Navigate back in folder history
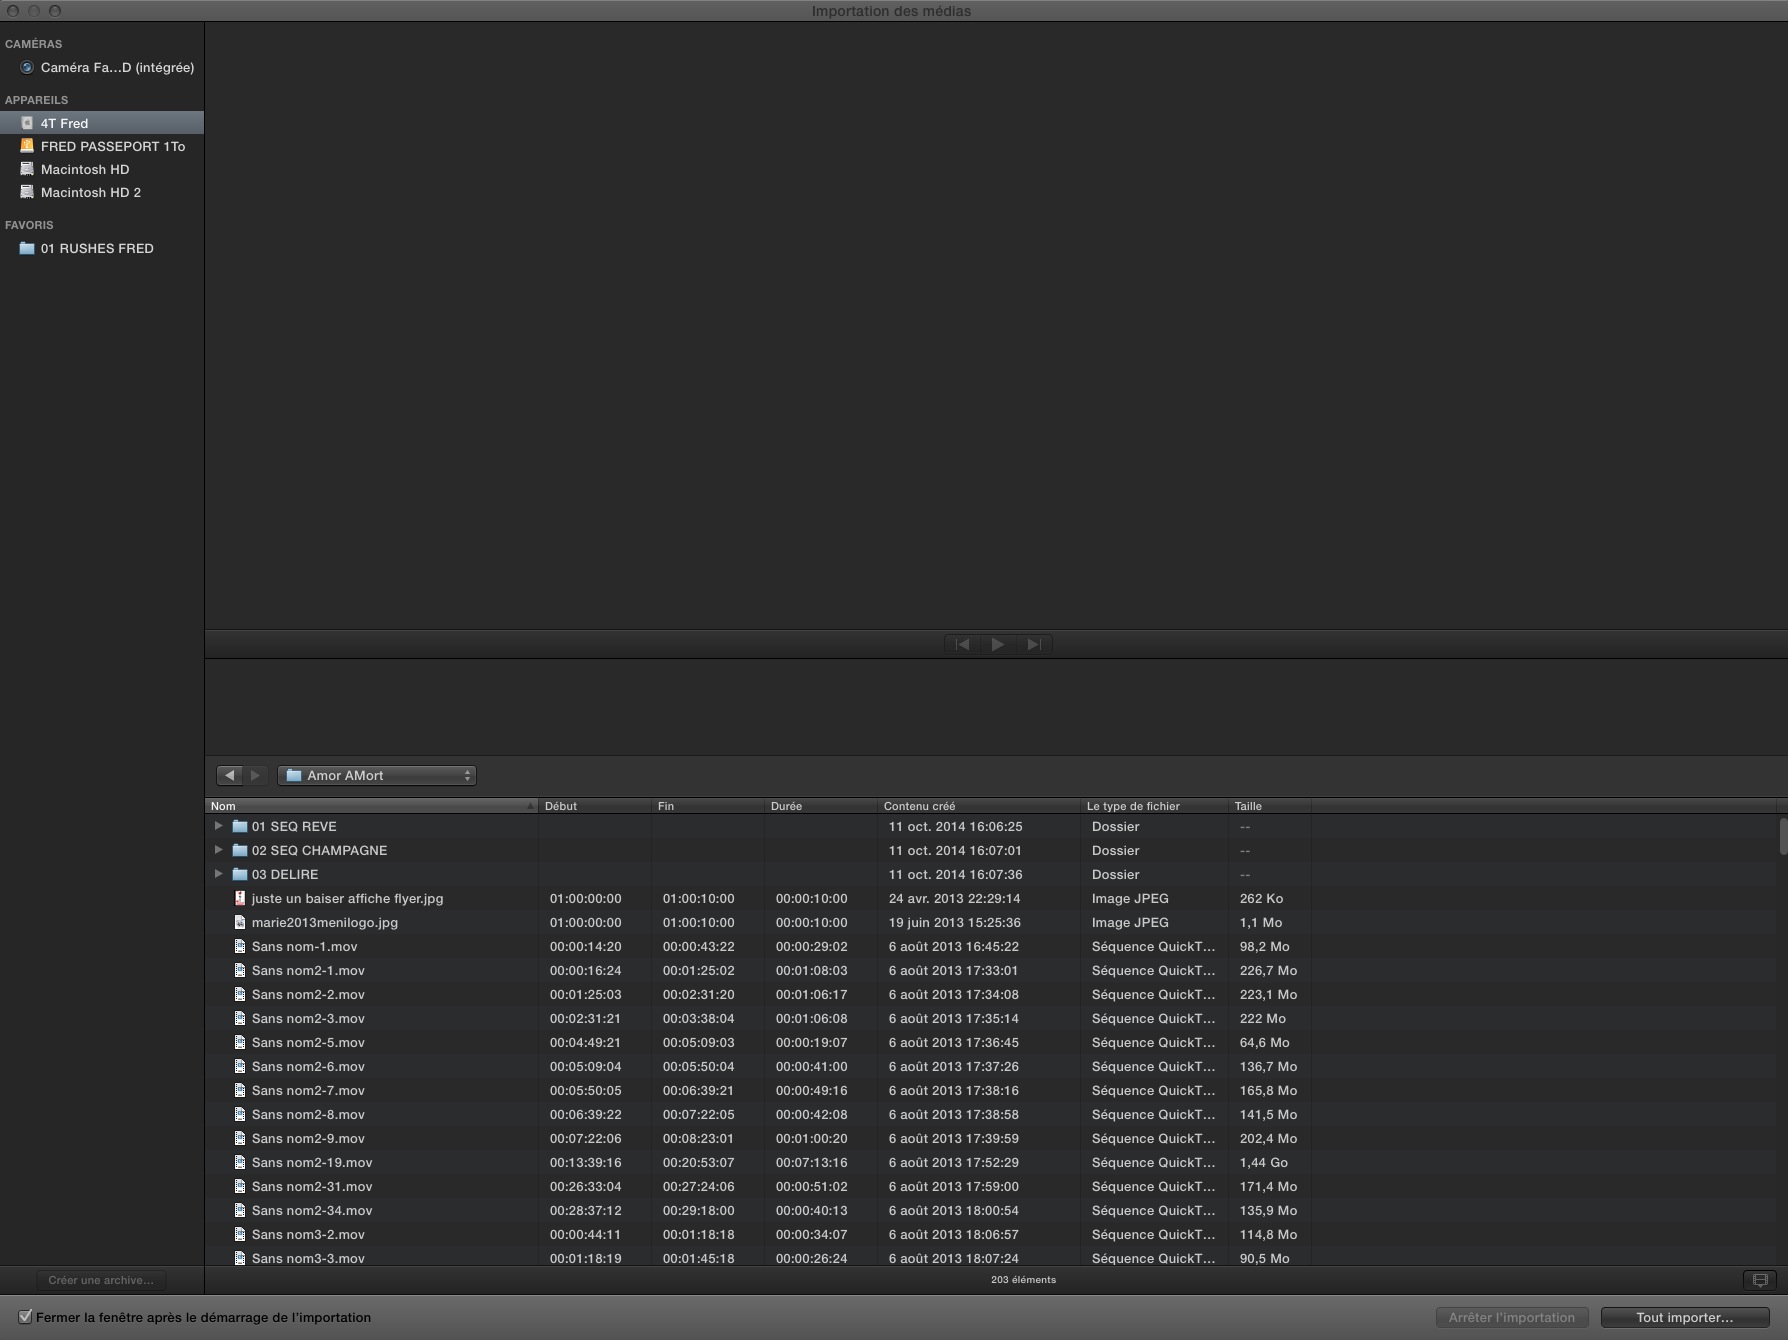This screenshot has height=1340, width=1788. (x=230, y=775)
